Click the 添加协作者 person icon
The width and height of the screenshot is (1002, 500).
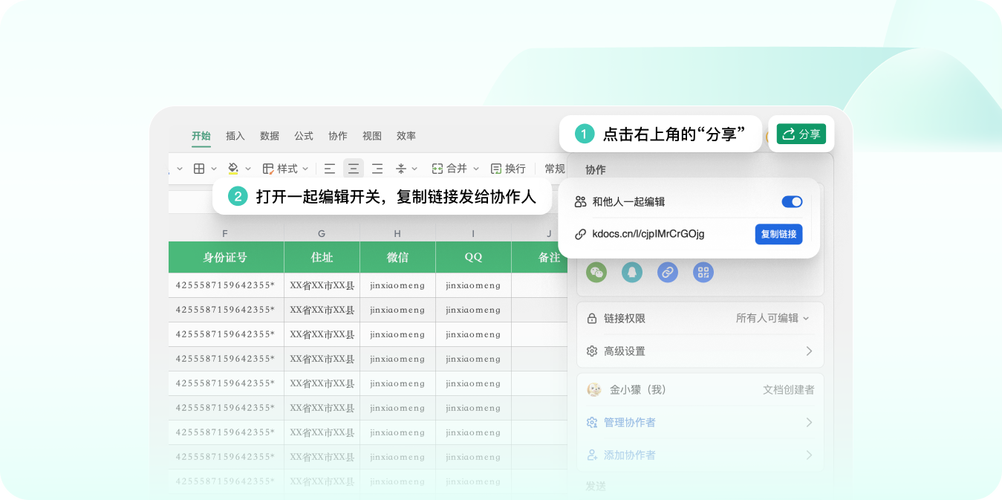tap(592, 455)
